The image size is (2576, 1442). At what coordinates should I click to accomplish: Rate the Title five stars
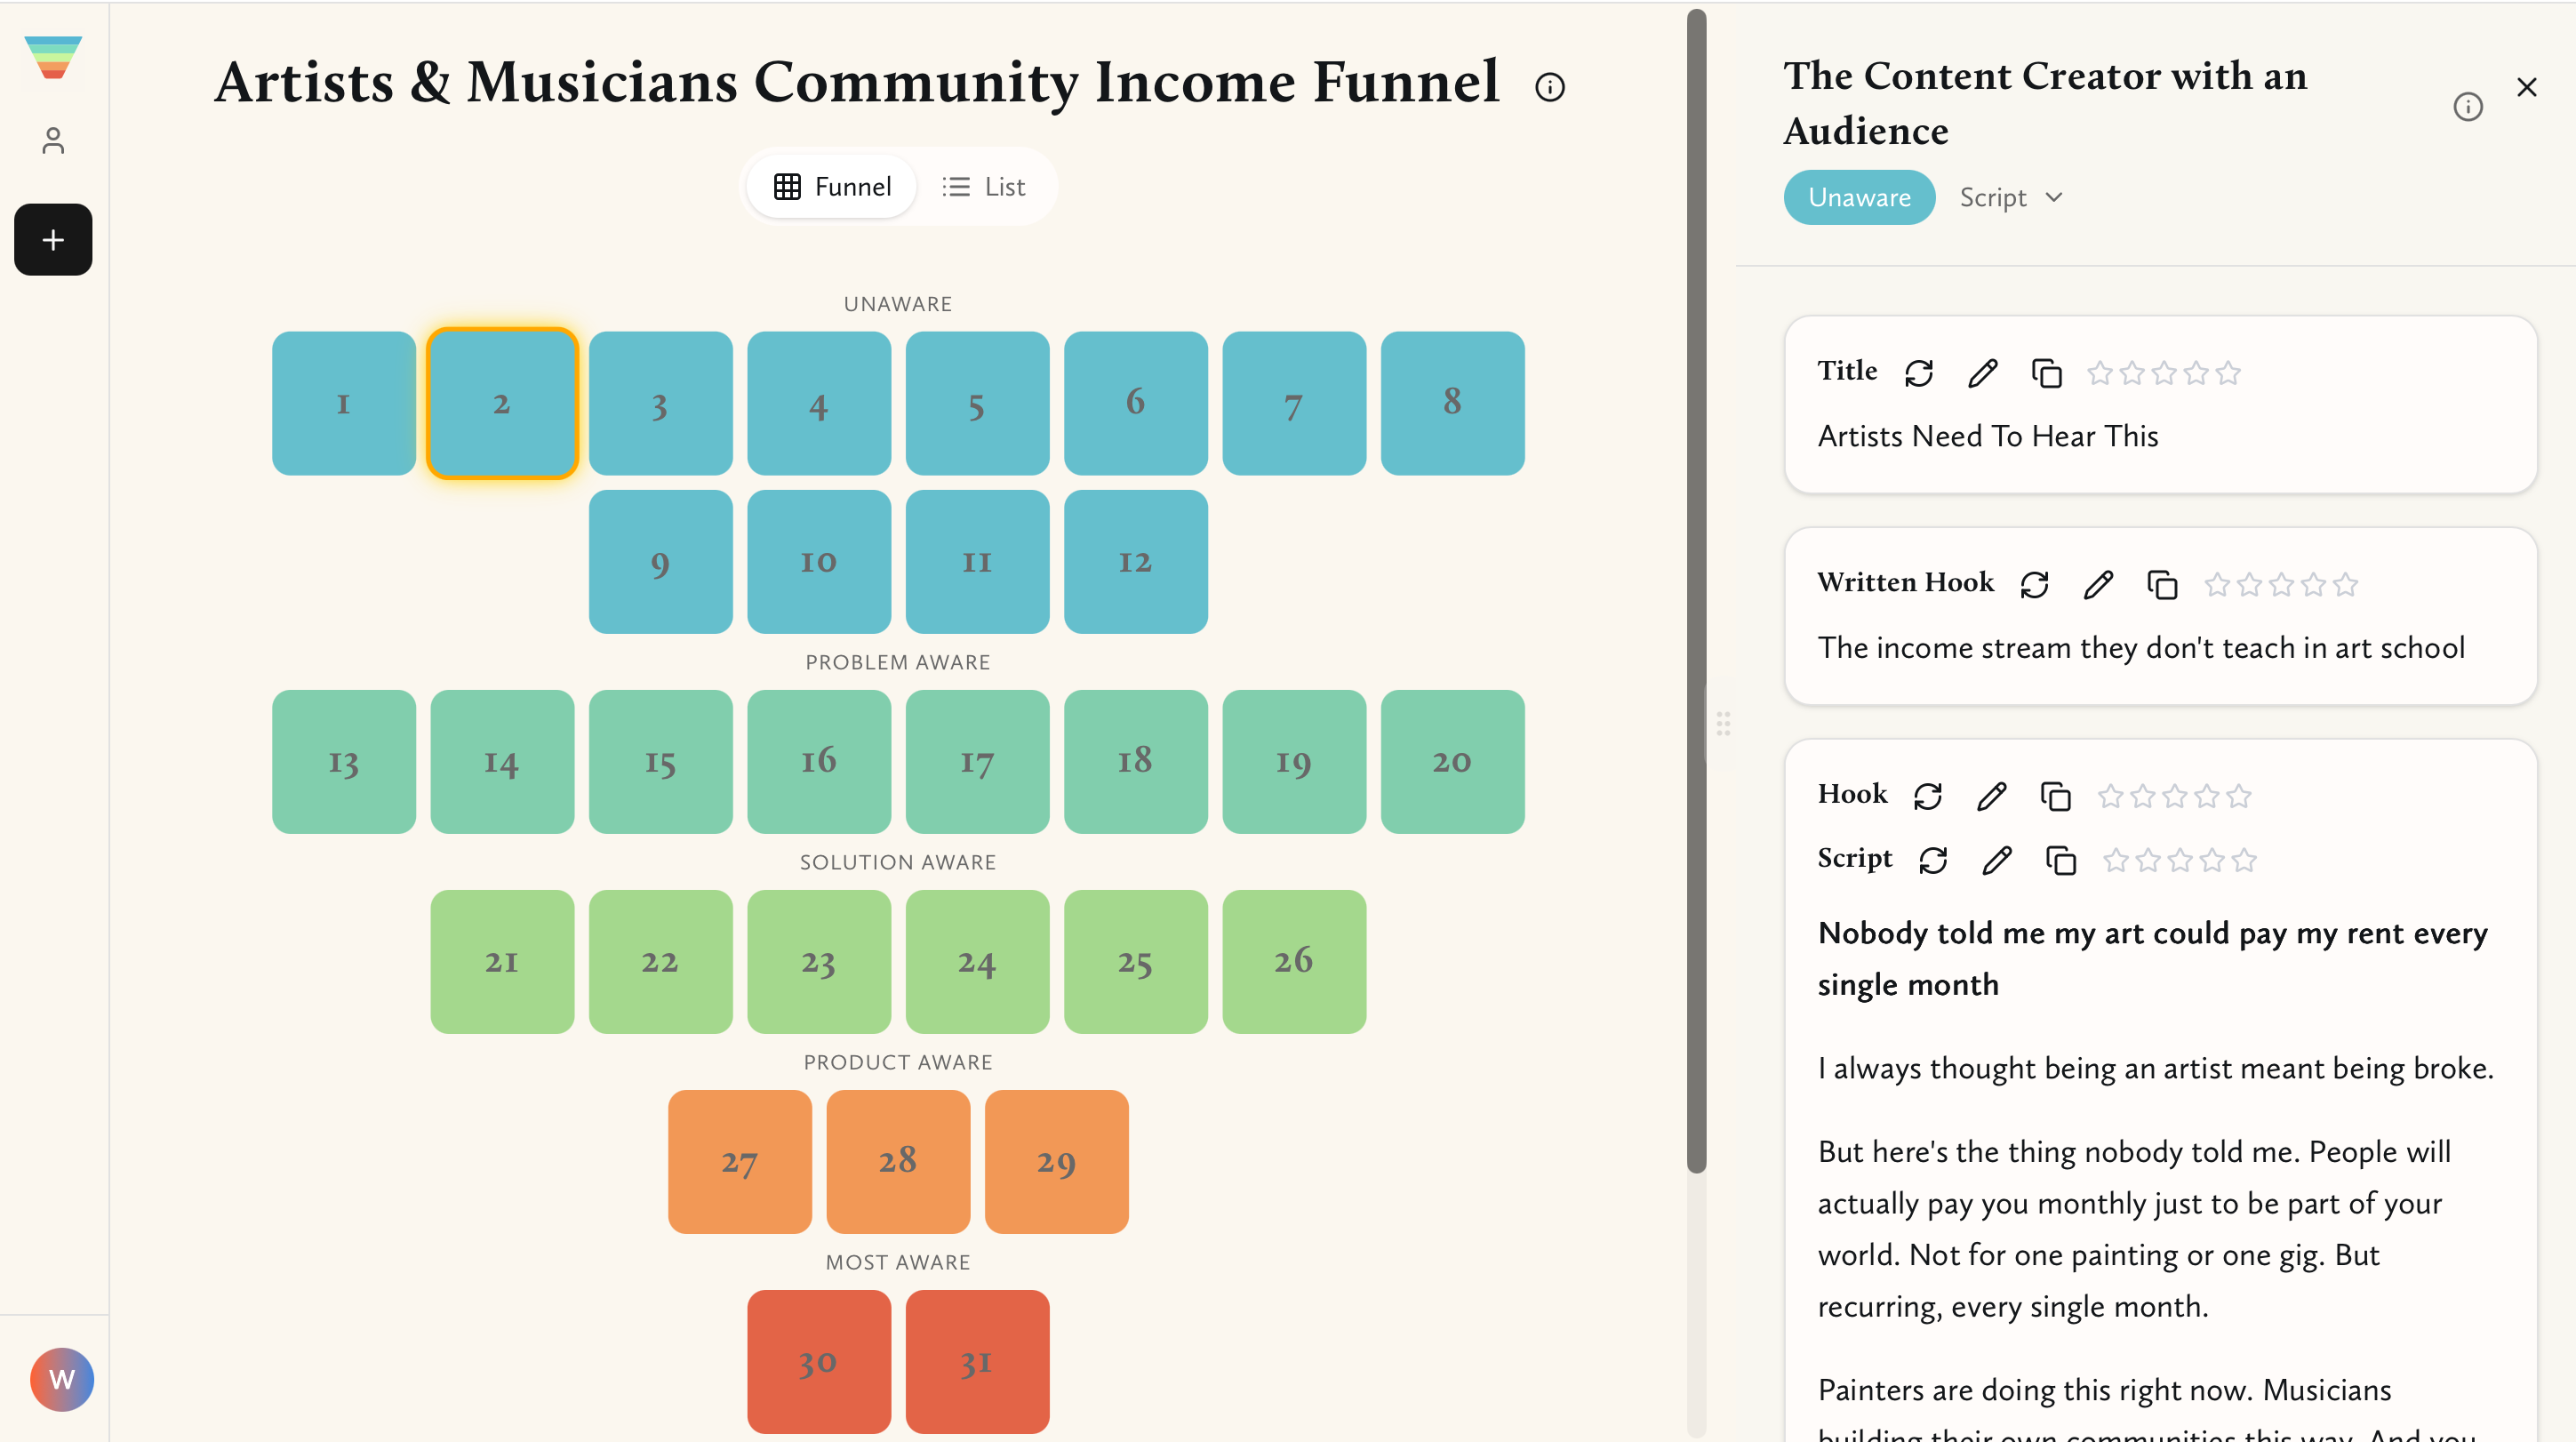2228,373
